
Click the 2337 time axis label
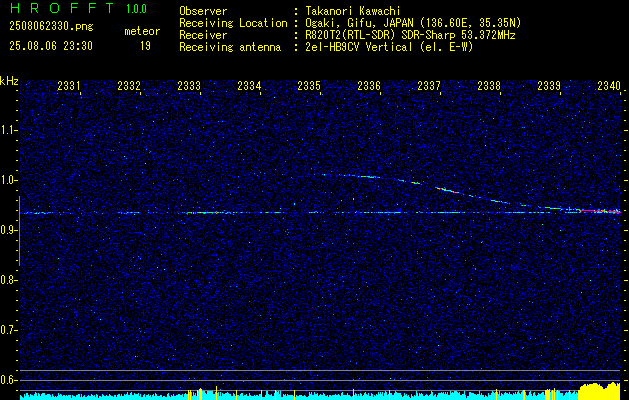pyautogui.click(x=428, y=85)
